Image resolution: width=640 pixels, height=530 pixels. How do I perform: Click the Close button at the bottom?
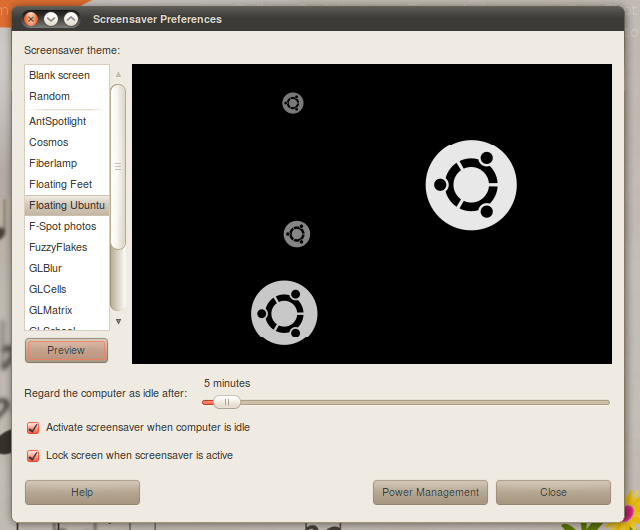click(x=553, y=492)
